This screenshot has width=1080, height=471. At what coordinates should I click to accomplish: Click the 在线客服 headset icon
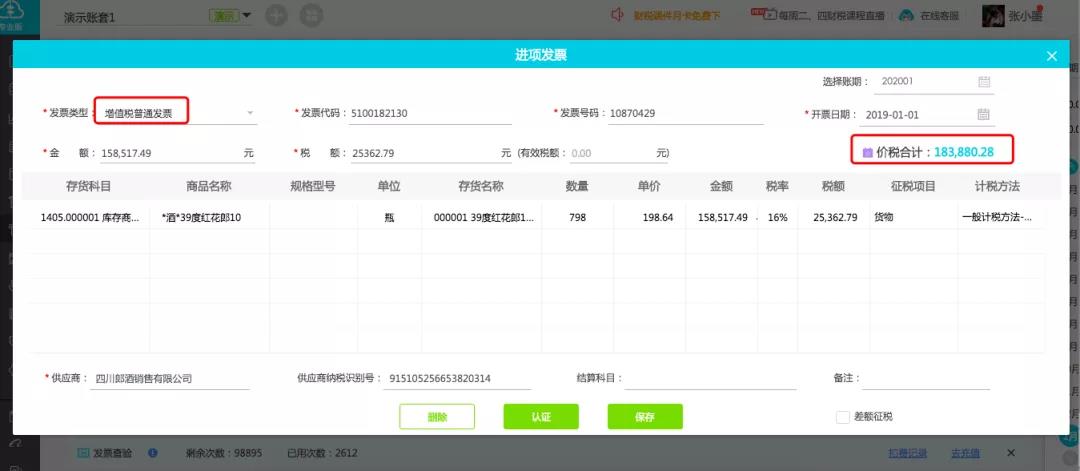907,15
